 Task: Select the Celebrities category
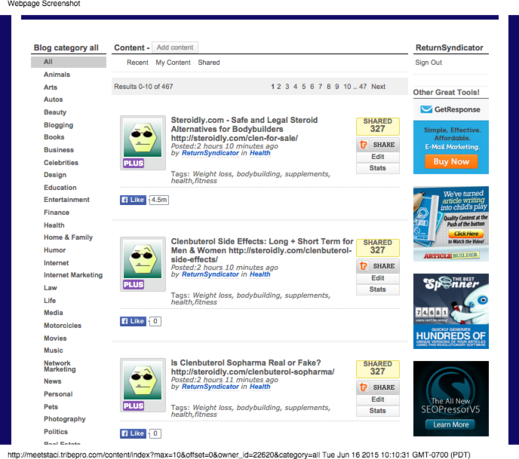(61, 163)
